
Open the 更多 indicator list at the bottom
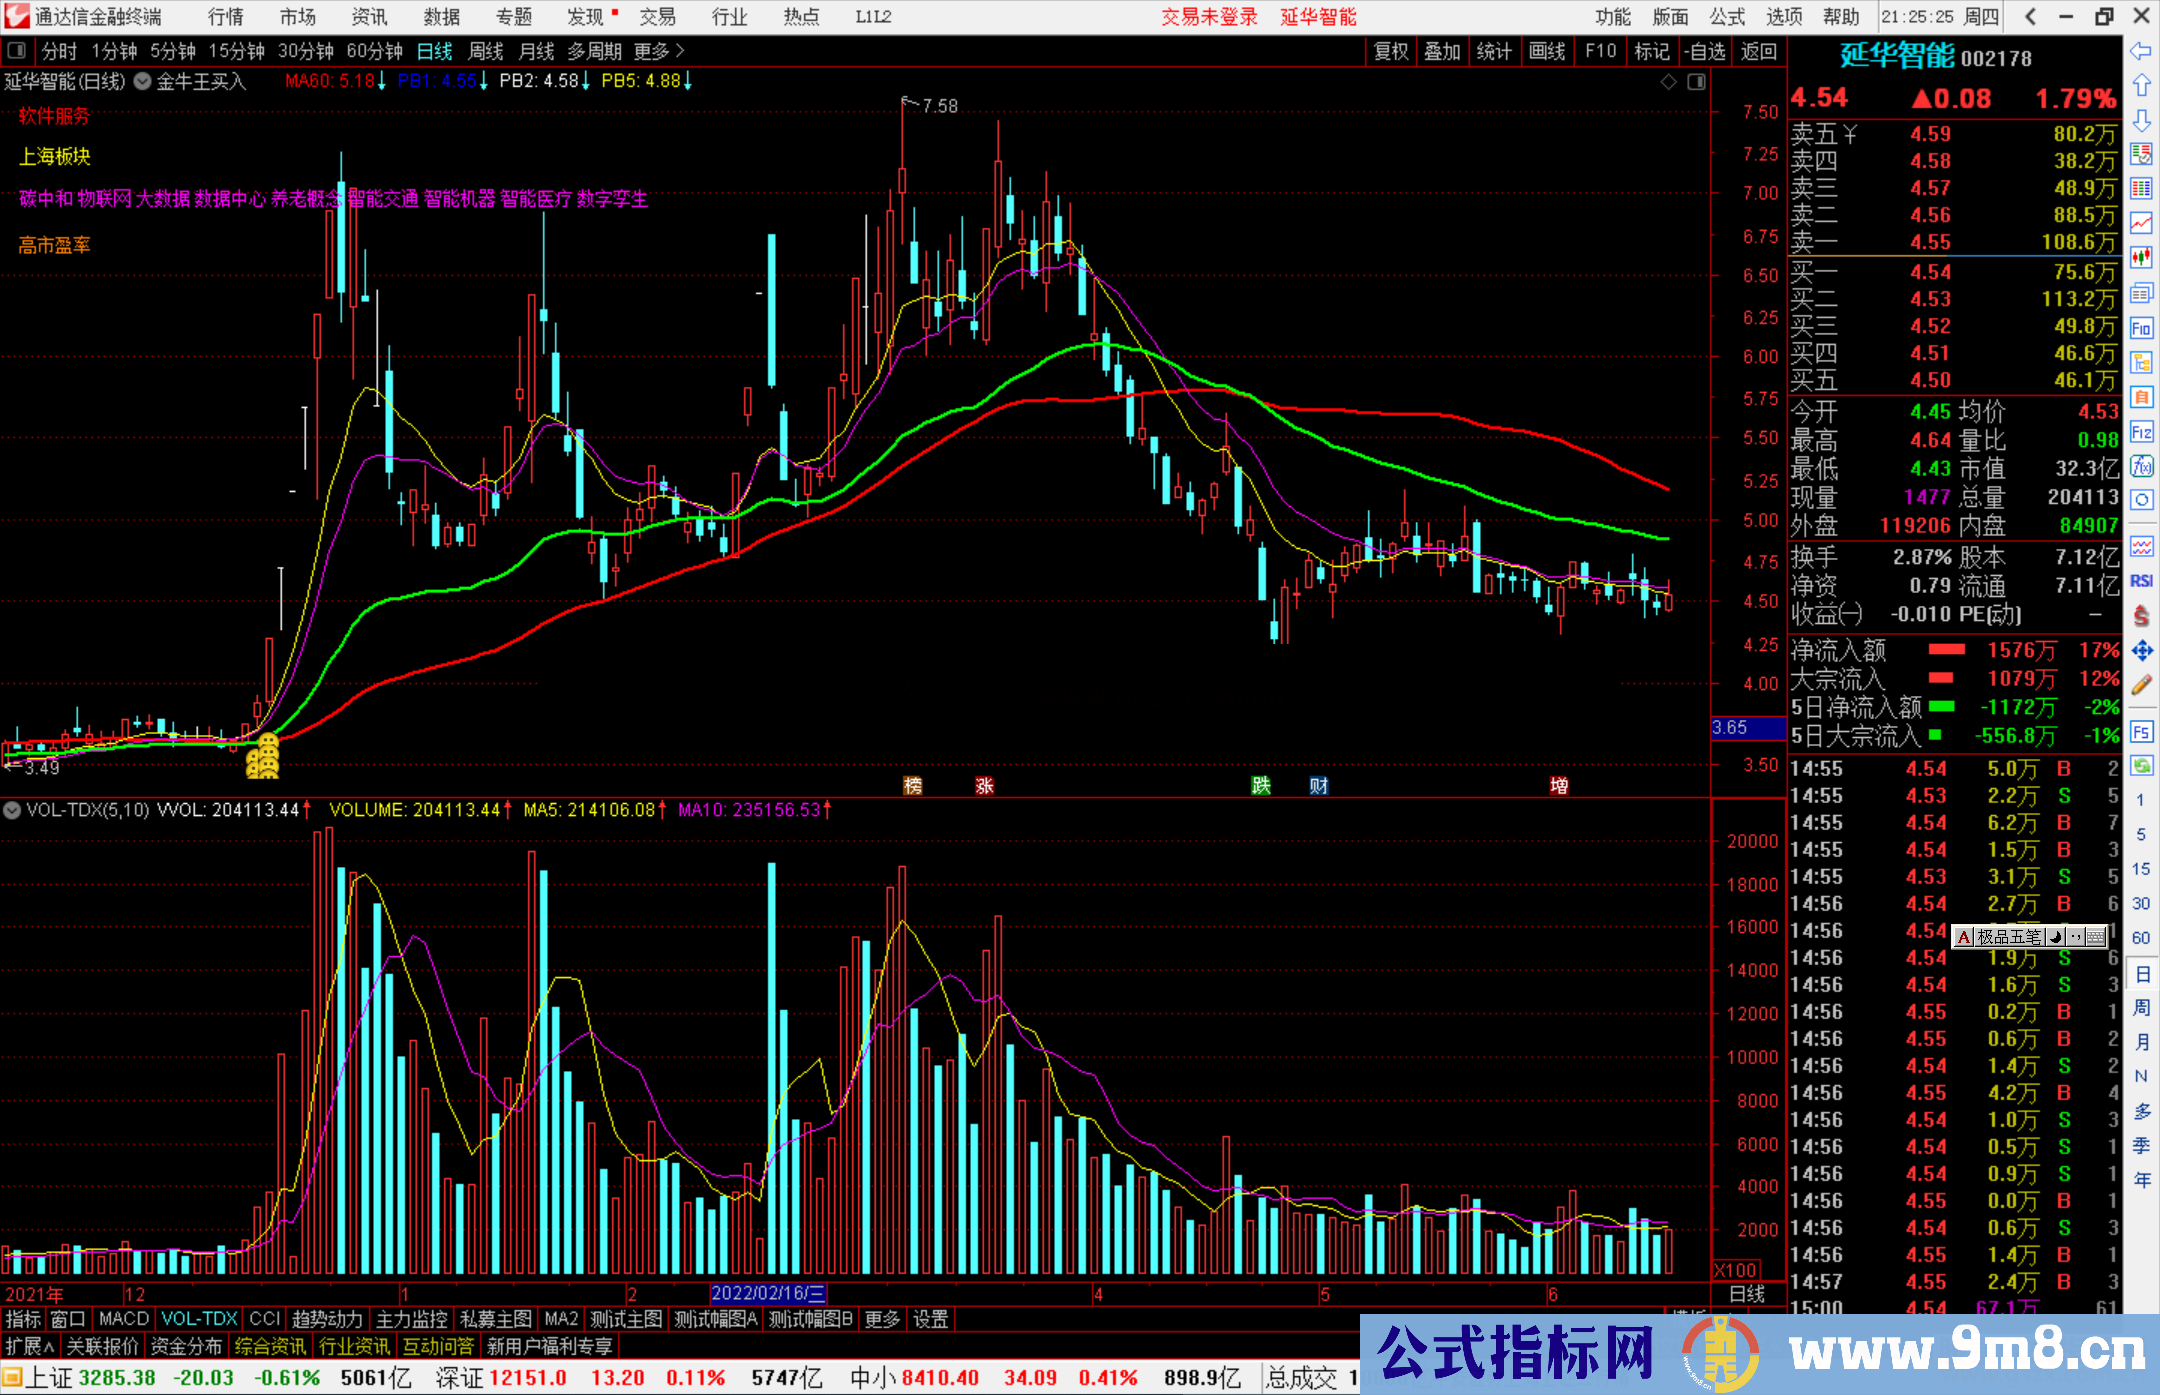(x=881, y=1320)
